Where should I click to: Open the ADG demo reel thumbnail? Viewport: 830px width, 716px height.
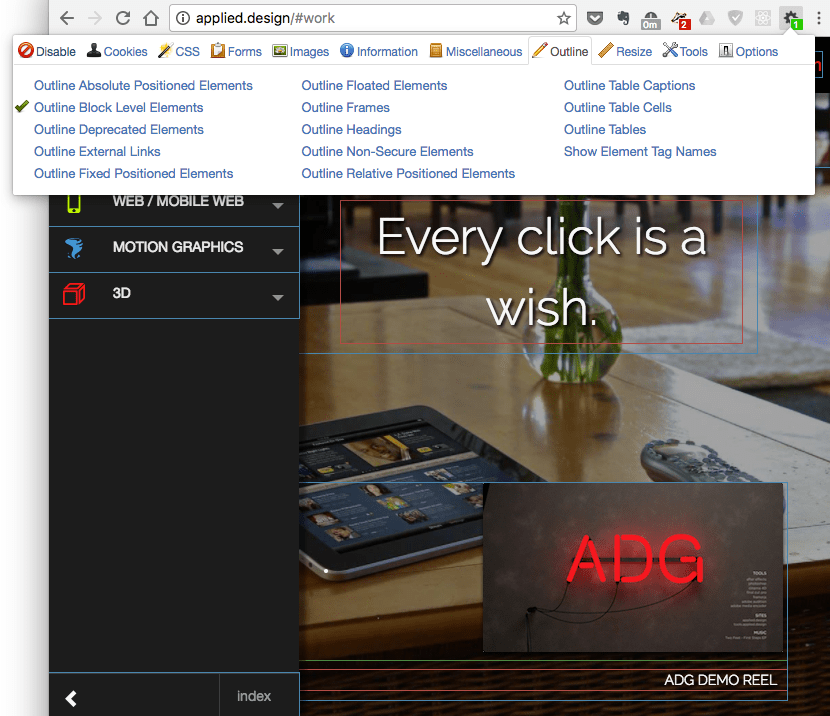pyautogui.click(x=632, y=567)
